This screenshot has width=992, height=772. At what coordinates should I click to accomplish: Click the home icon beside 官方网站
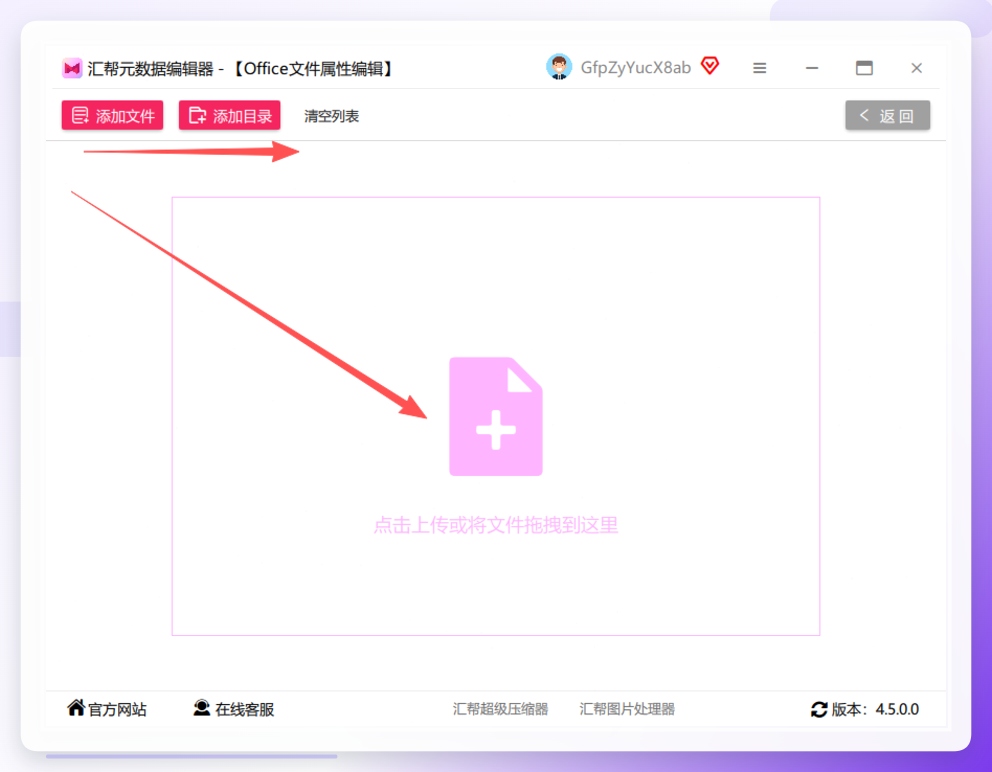click(76, 707)
